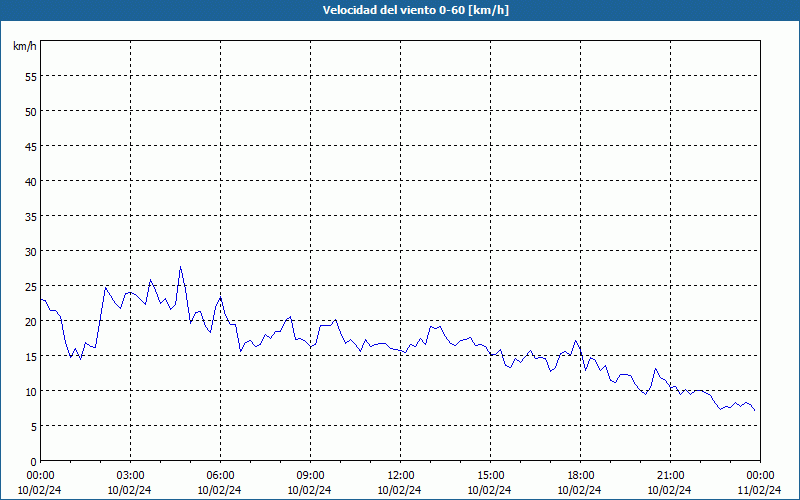This screenshot has width=800, height=500.
Task: Click the 10 value on the y-axis
Action: click(31, 392)
